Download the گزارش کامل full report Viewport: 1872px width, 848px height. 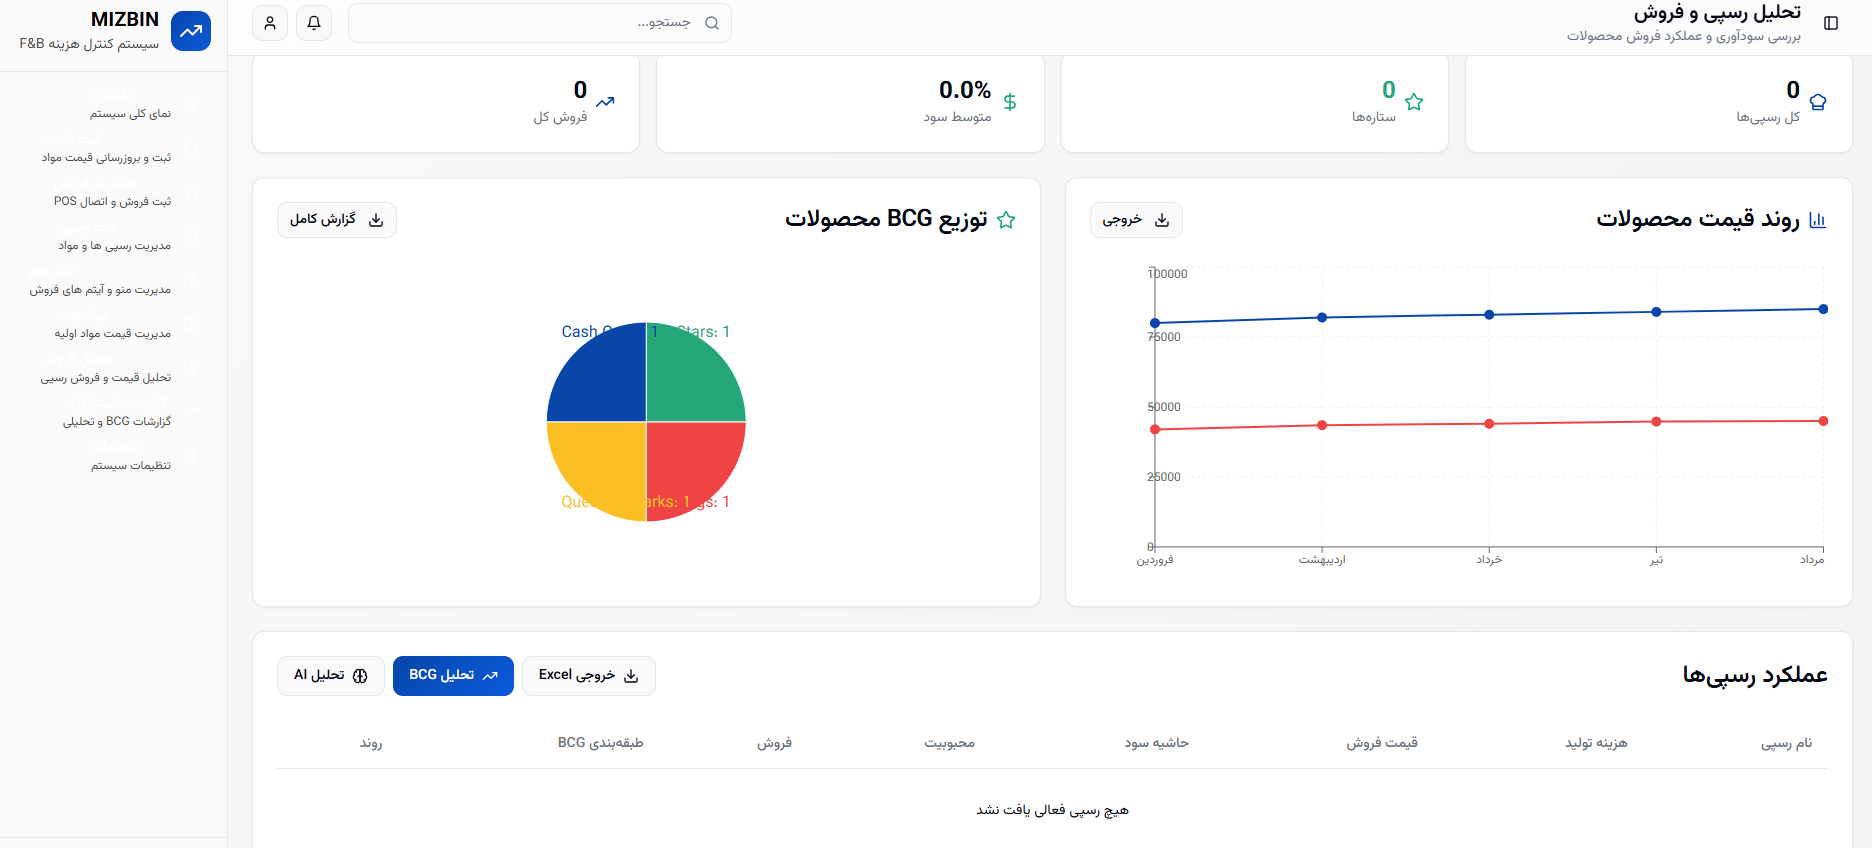coord(337,220)
